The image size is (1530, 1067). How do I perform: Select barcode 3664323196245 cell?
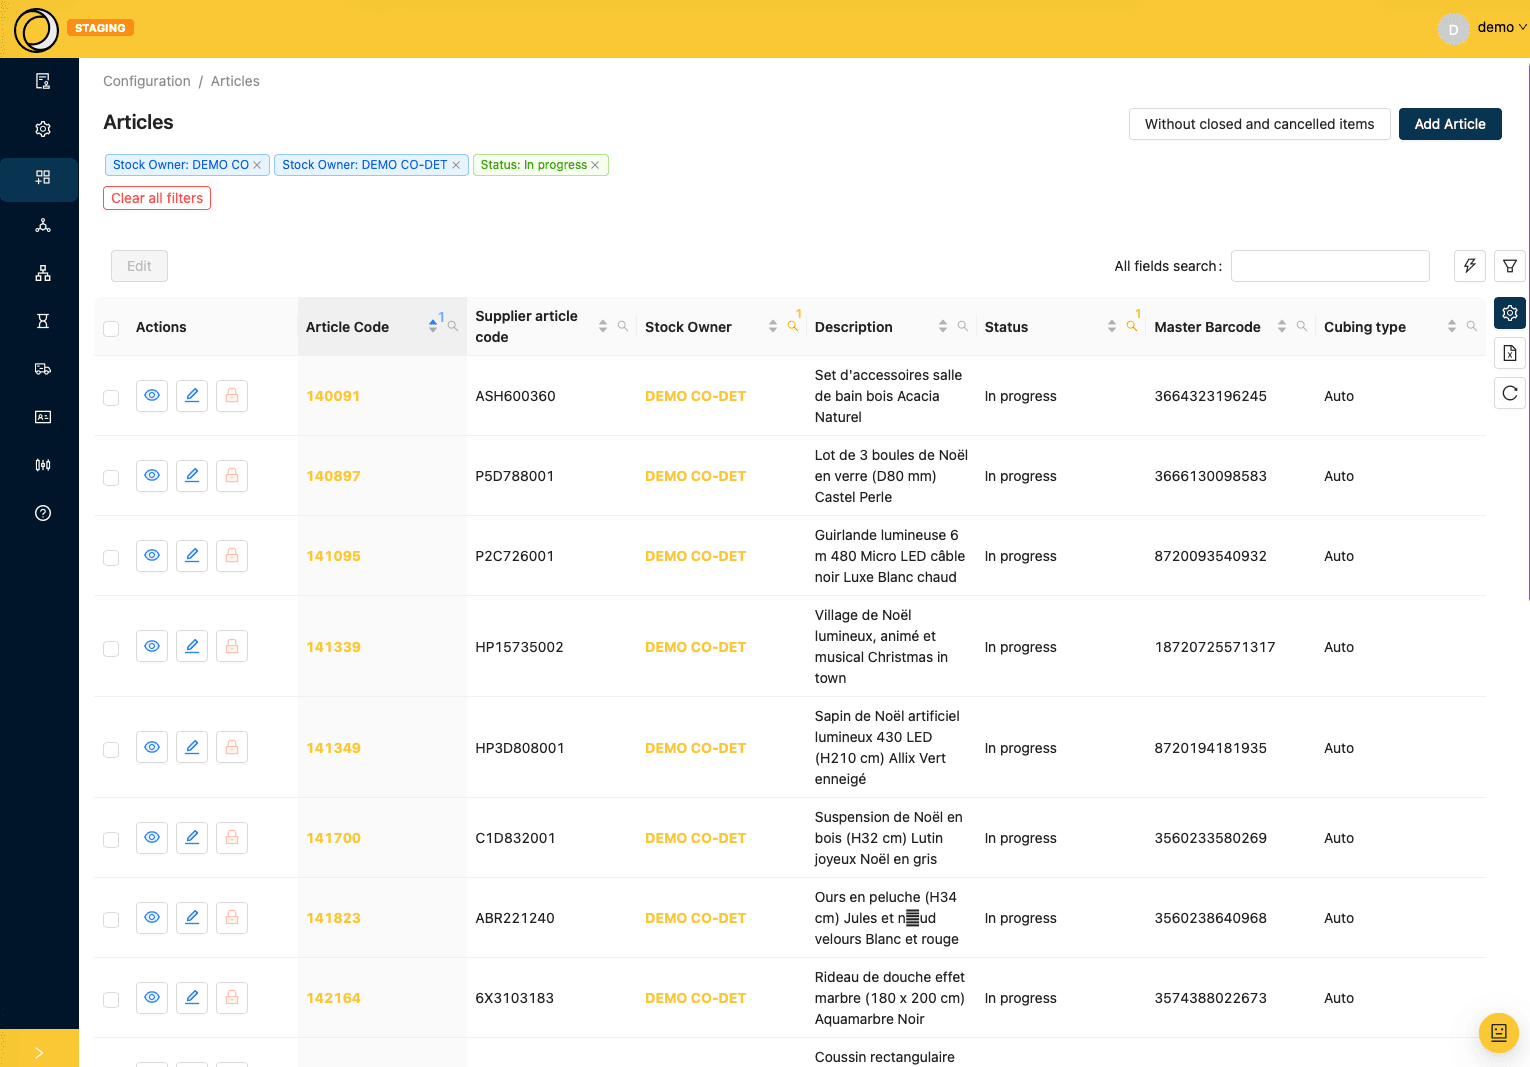click(x=1211, y=396)
